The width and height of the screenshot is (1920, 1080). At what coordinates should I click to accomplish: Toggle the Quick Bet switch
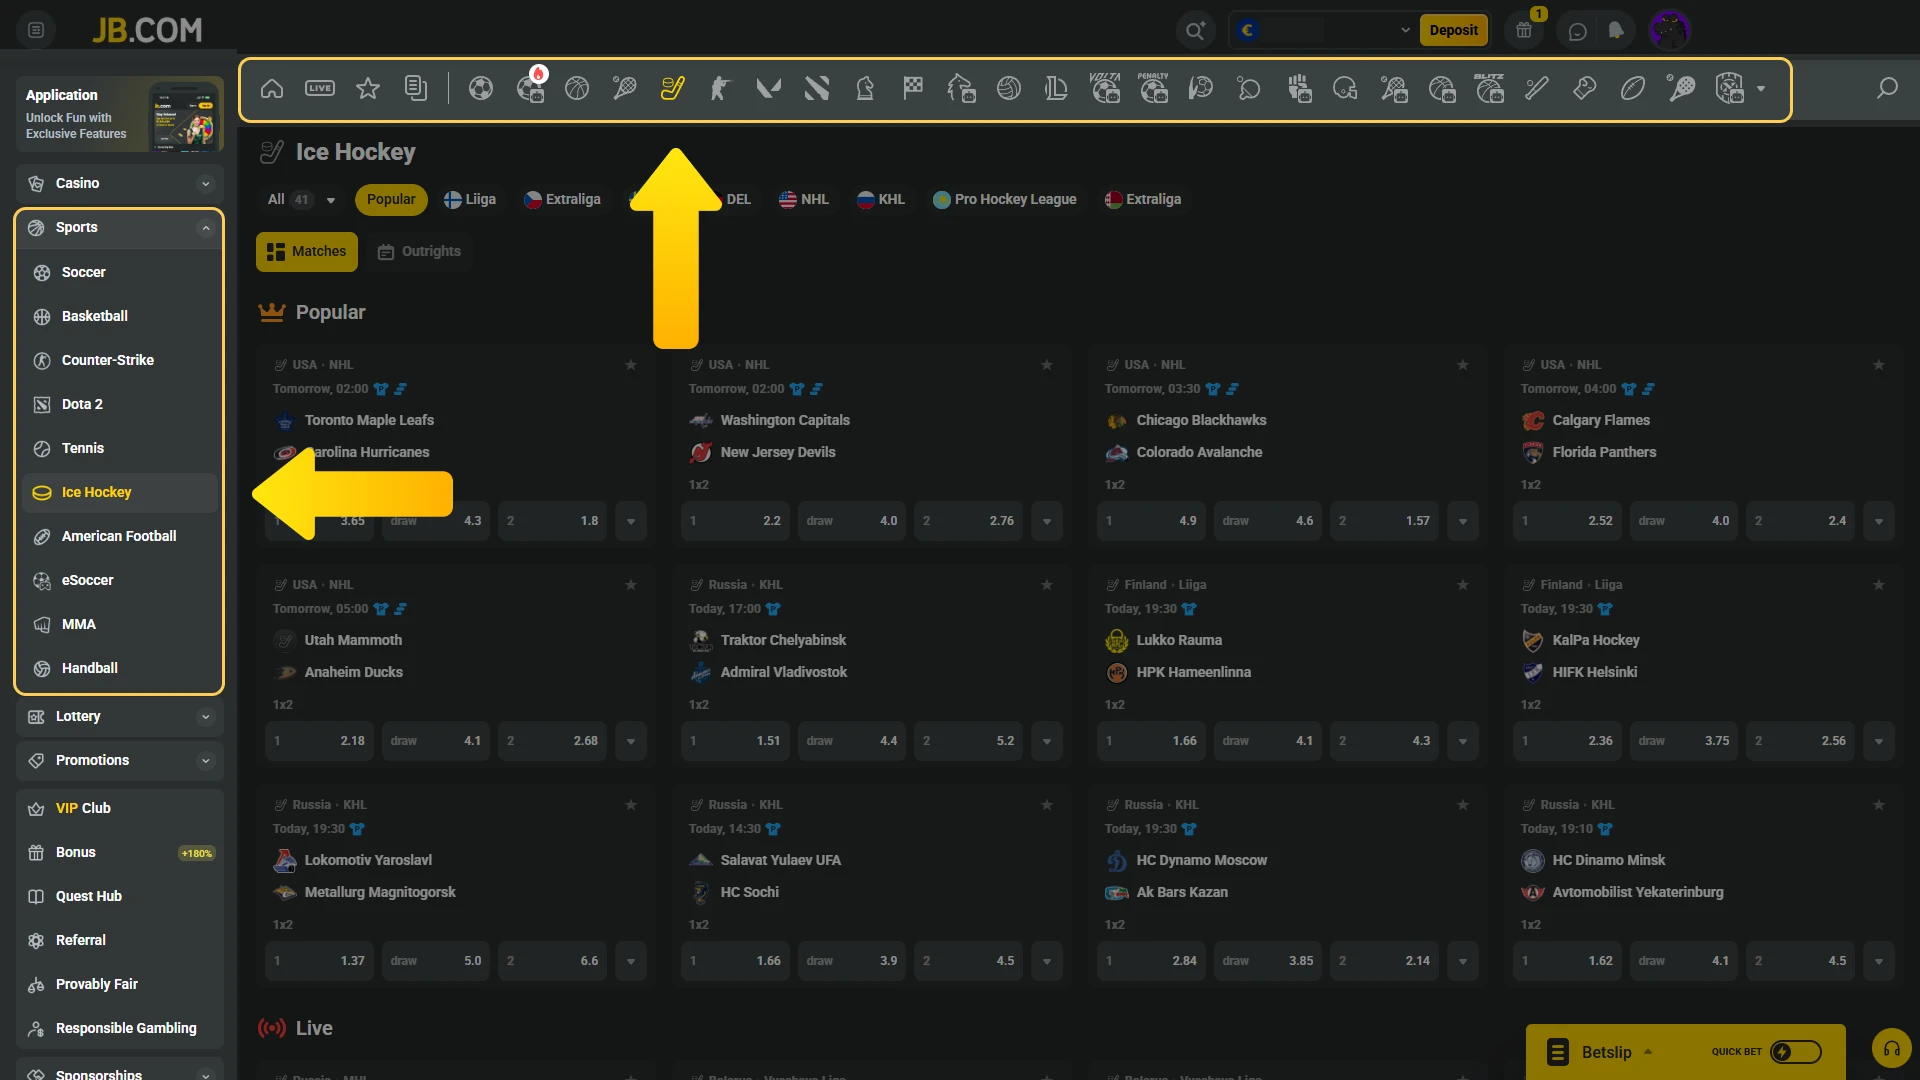tap(1796, 1052)
